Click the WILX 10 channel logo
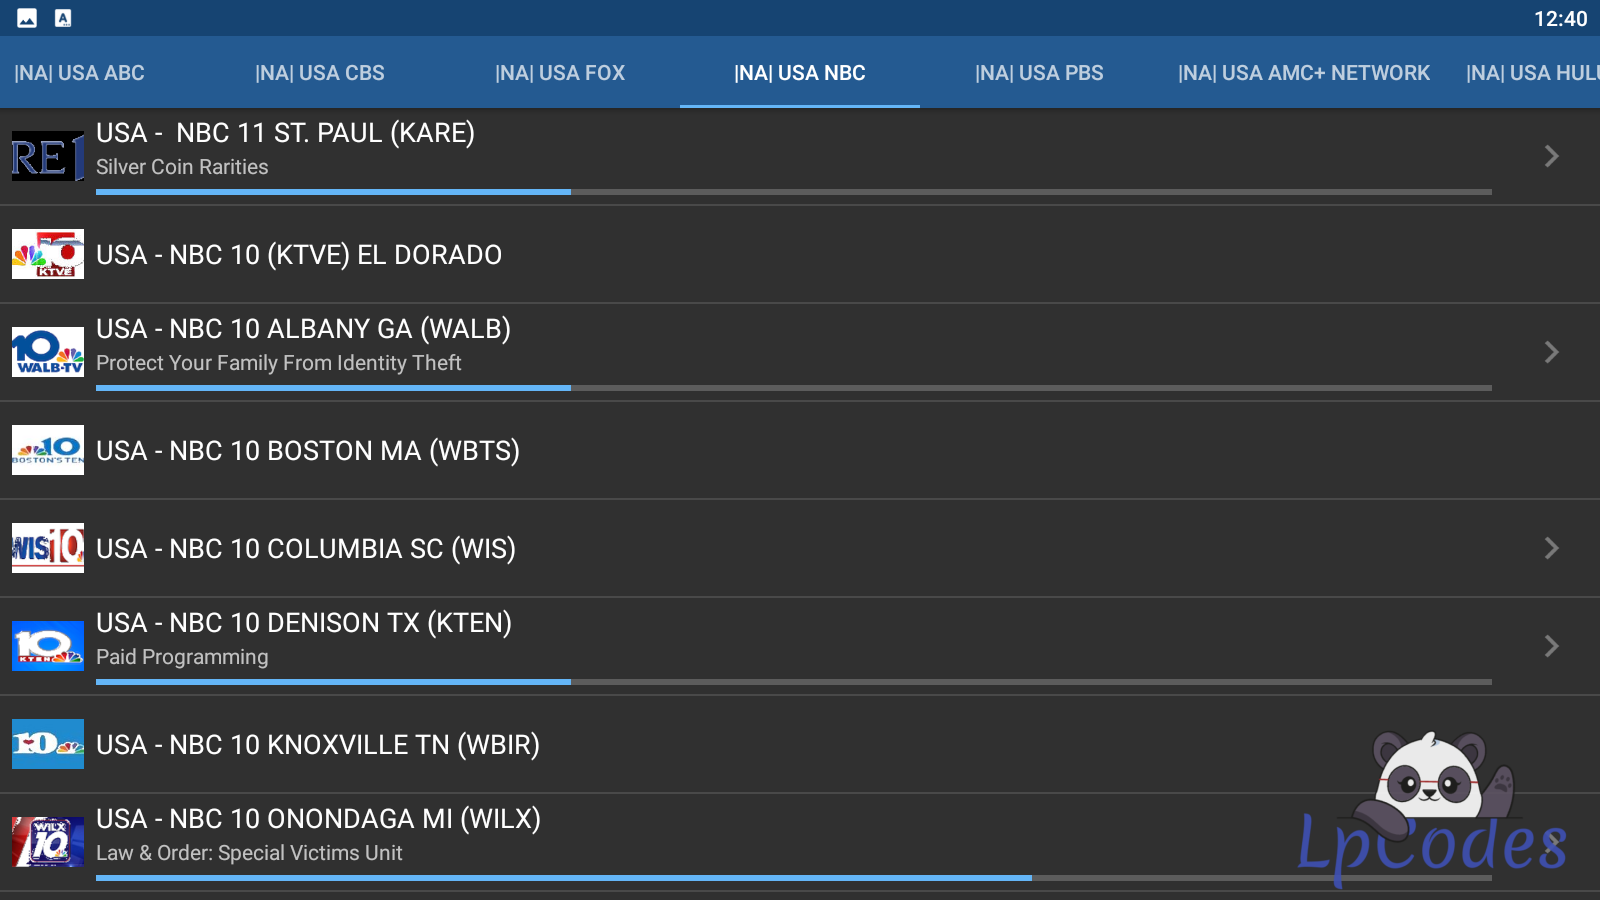The height and width of the screenshot is (900, 1600). [47, 842]
